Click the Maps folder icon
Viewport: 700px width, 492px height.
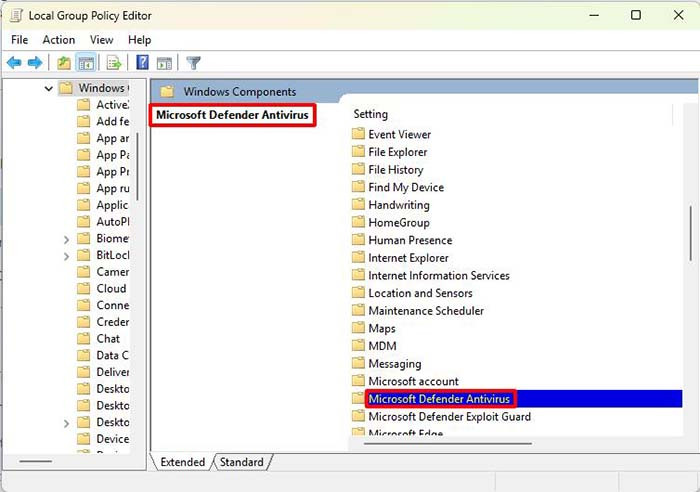click(x=358, y=328)
